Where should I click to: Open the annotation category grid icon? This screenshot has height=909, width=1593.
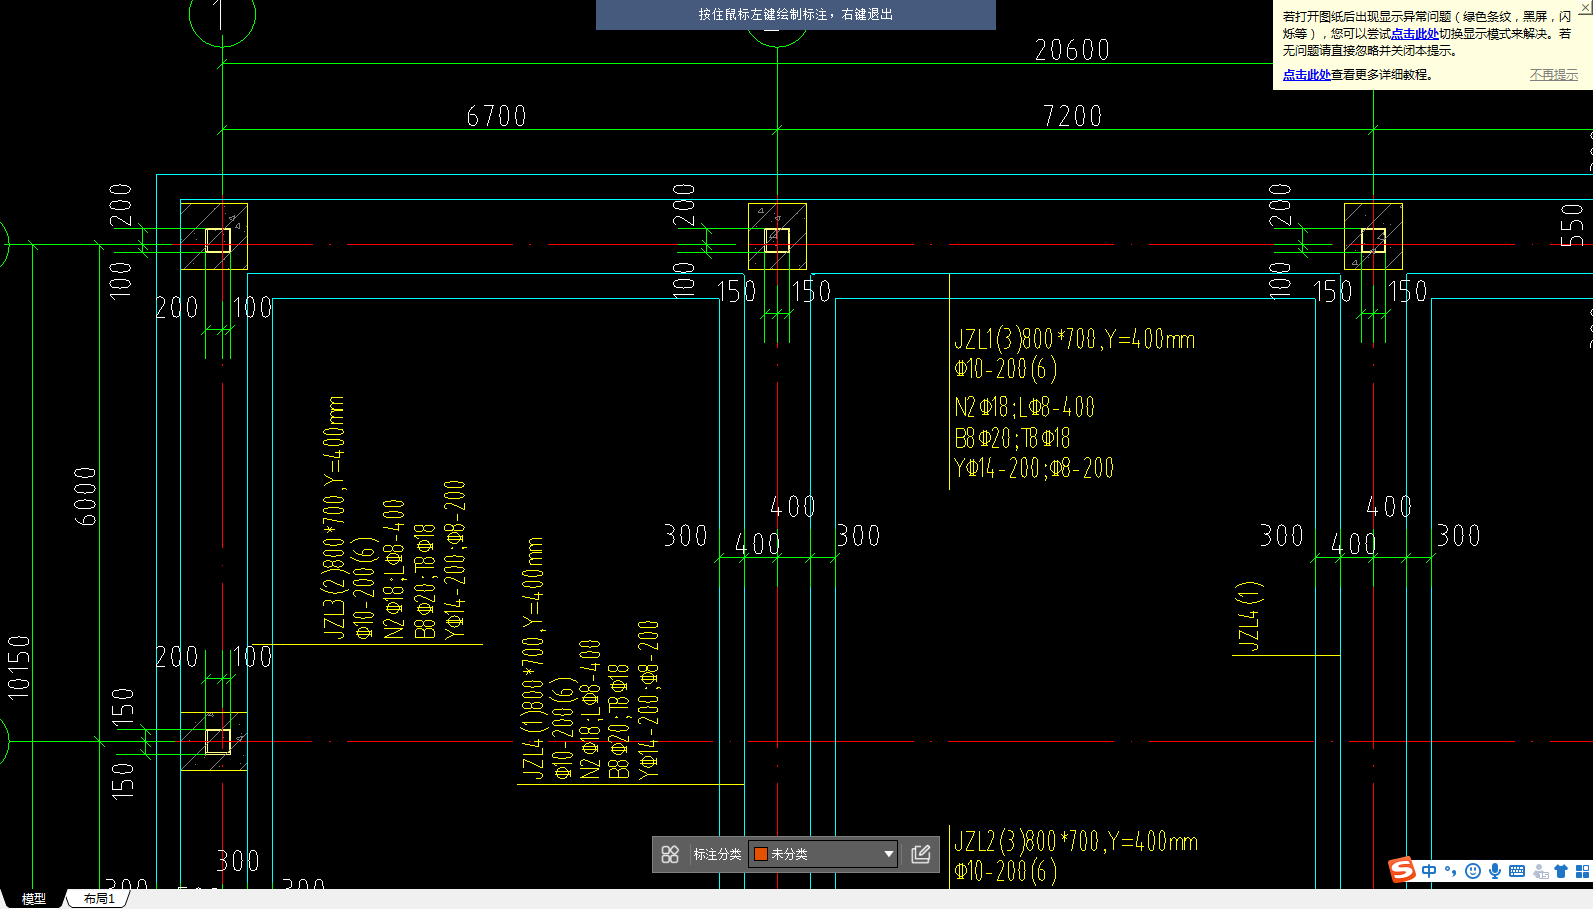(670, 854)
